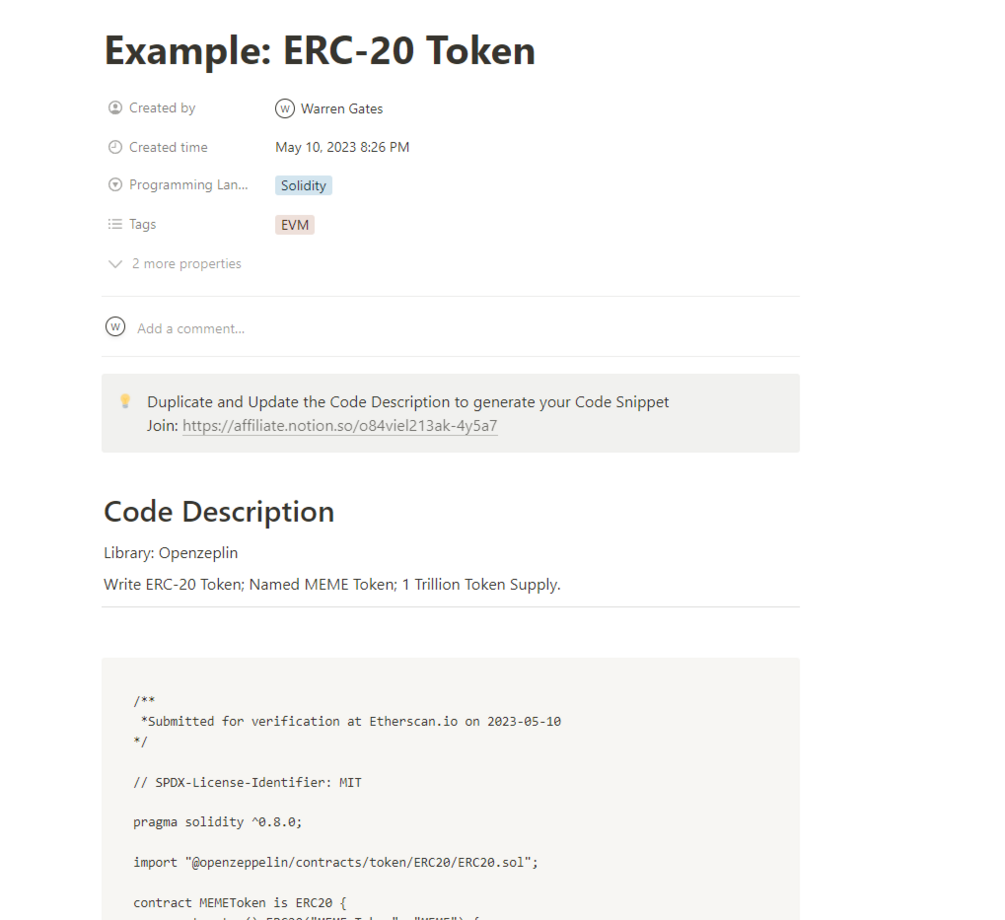Click the W avatar in the comment row
Viewport: 1005px width, 920px height.
tap(116, 327)
